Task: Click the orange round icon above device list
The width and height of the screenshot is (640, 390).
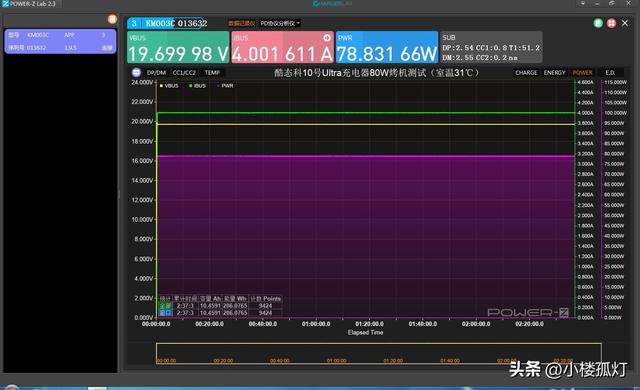Action: pos(112,19)
